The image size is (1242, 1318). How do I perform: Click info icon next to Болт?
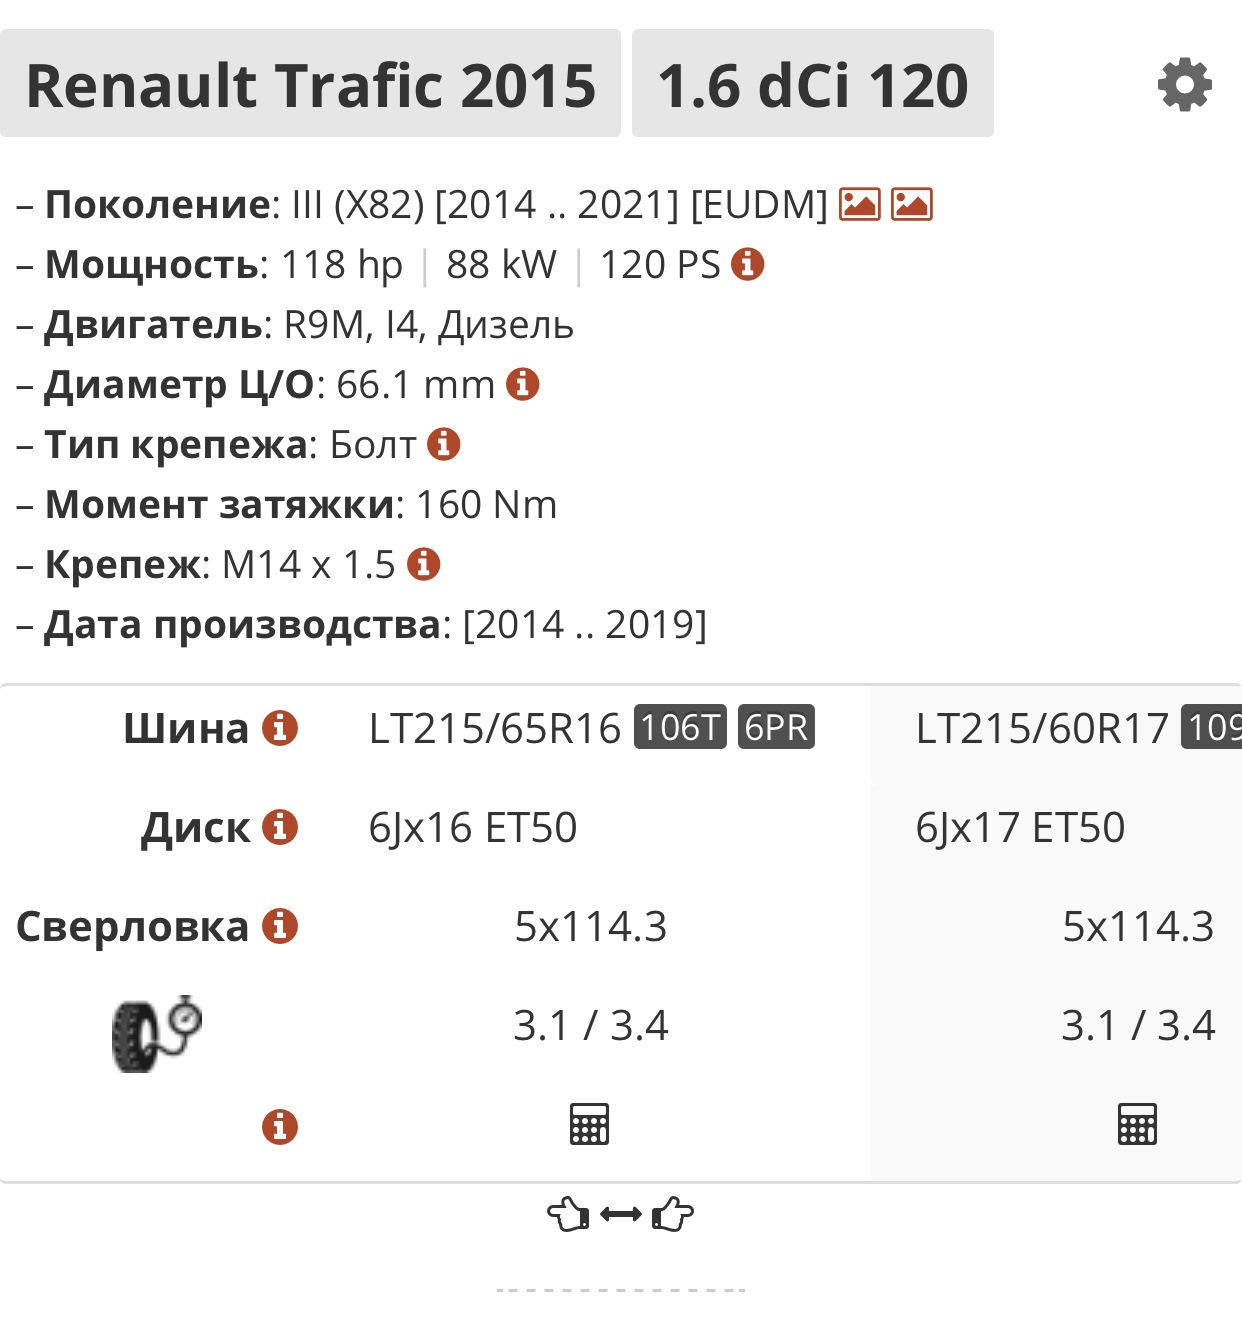pyautogui.click(x=444, y=444)
